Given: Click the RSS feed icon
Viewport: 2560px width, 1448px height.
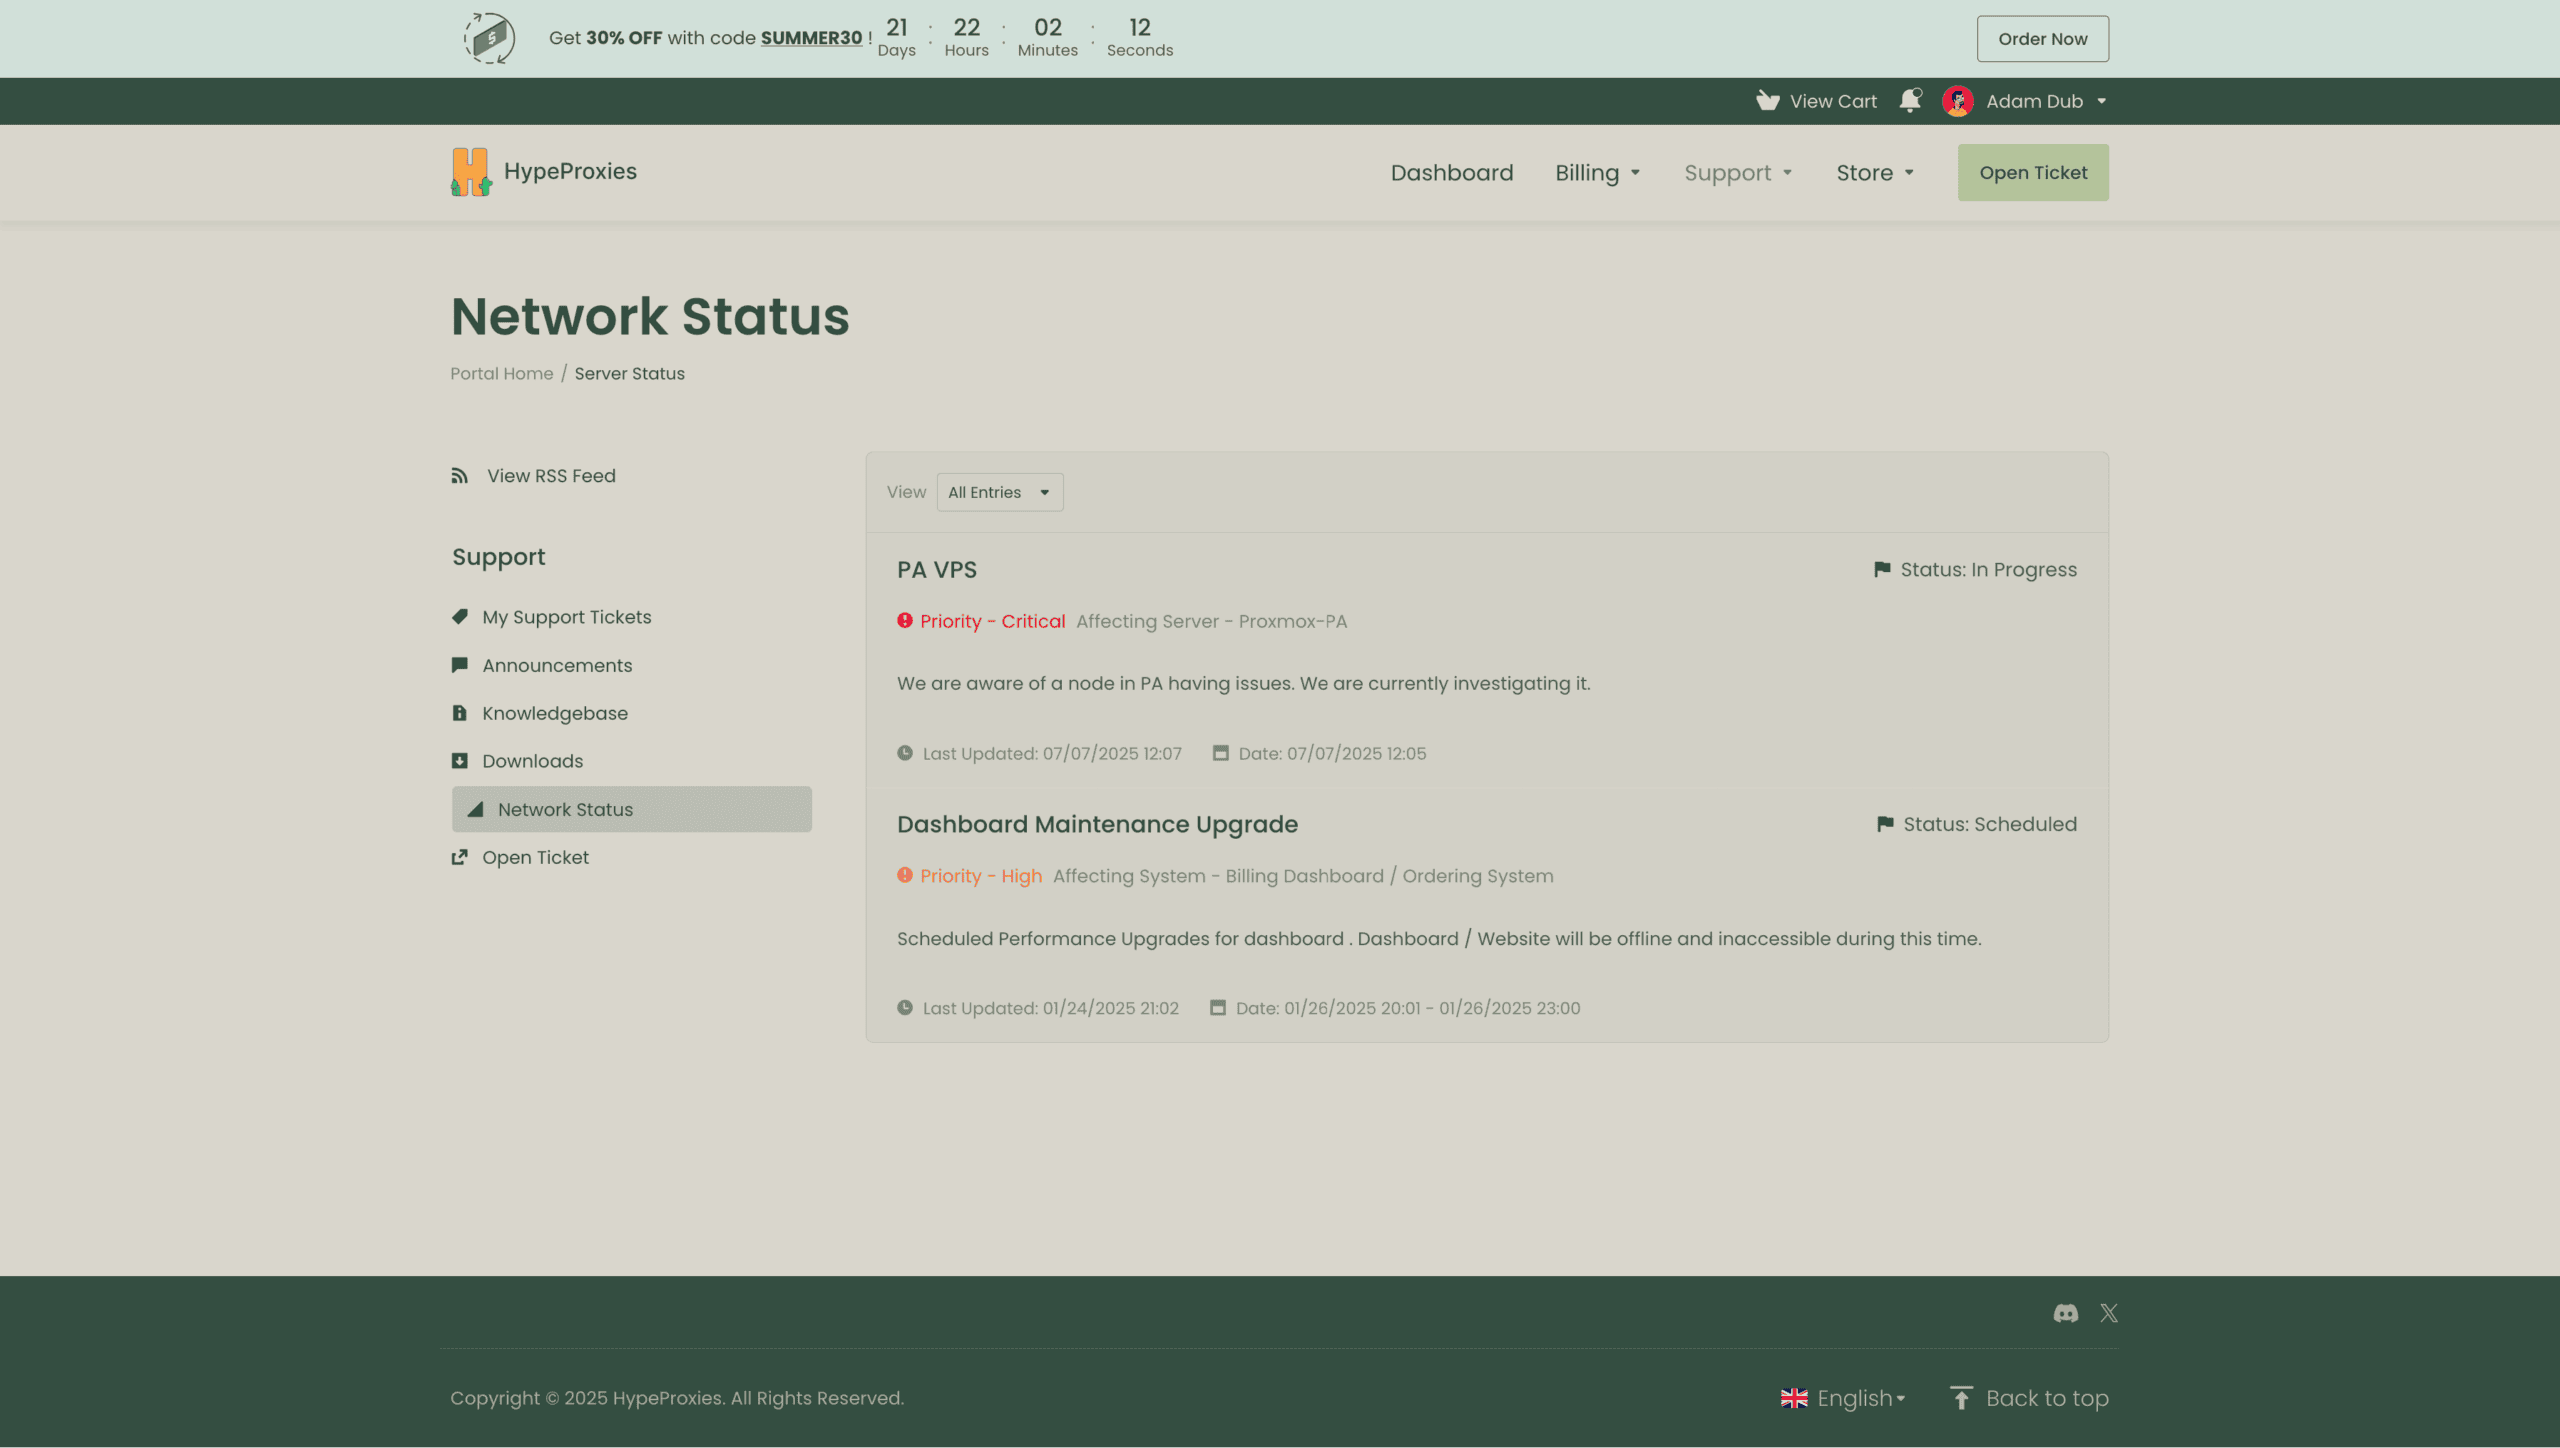Looking at the screenshot, I should pos(459,476).
